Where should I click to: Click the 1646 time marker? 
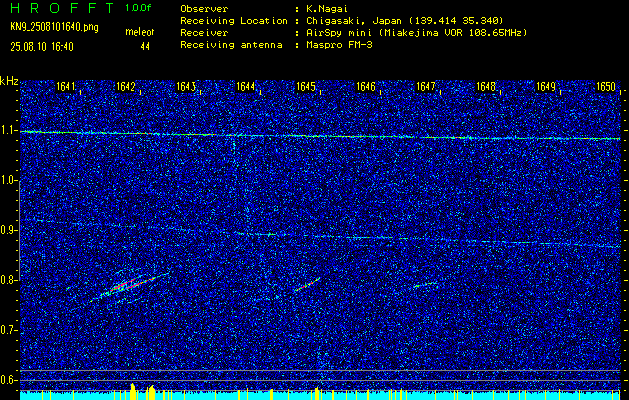366,86
